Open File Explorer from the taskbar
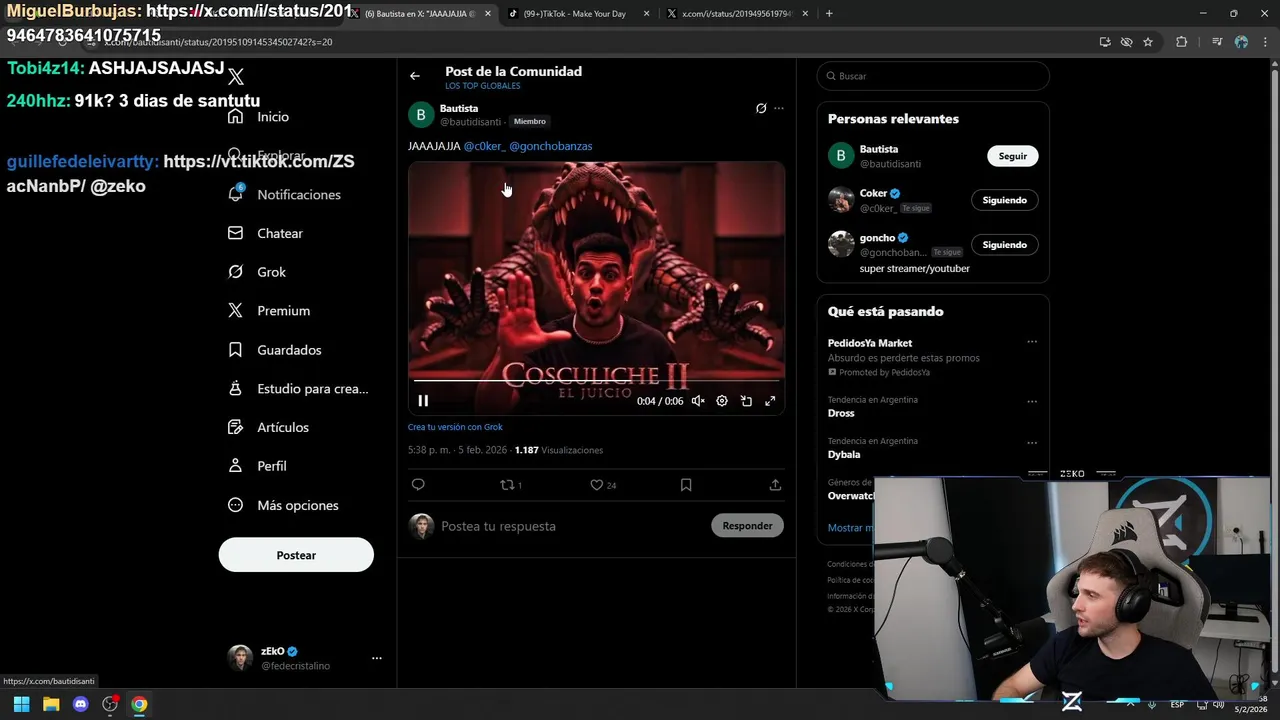The height and width of the screenshot is (720, 1280). click(x=51, y=704)
